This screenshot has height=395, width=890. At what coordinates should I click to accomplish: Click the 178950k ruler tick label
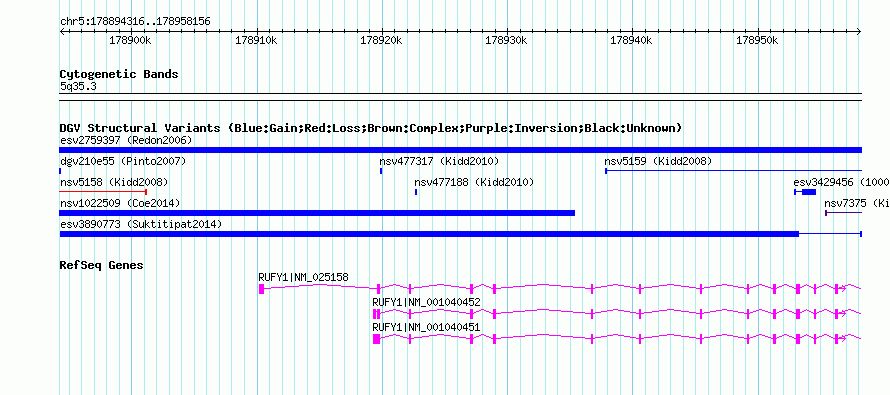click(757, 40)
